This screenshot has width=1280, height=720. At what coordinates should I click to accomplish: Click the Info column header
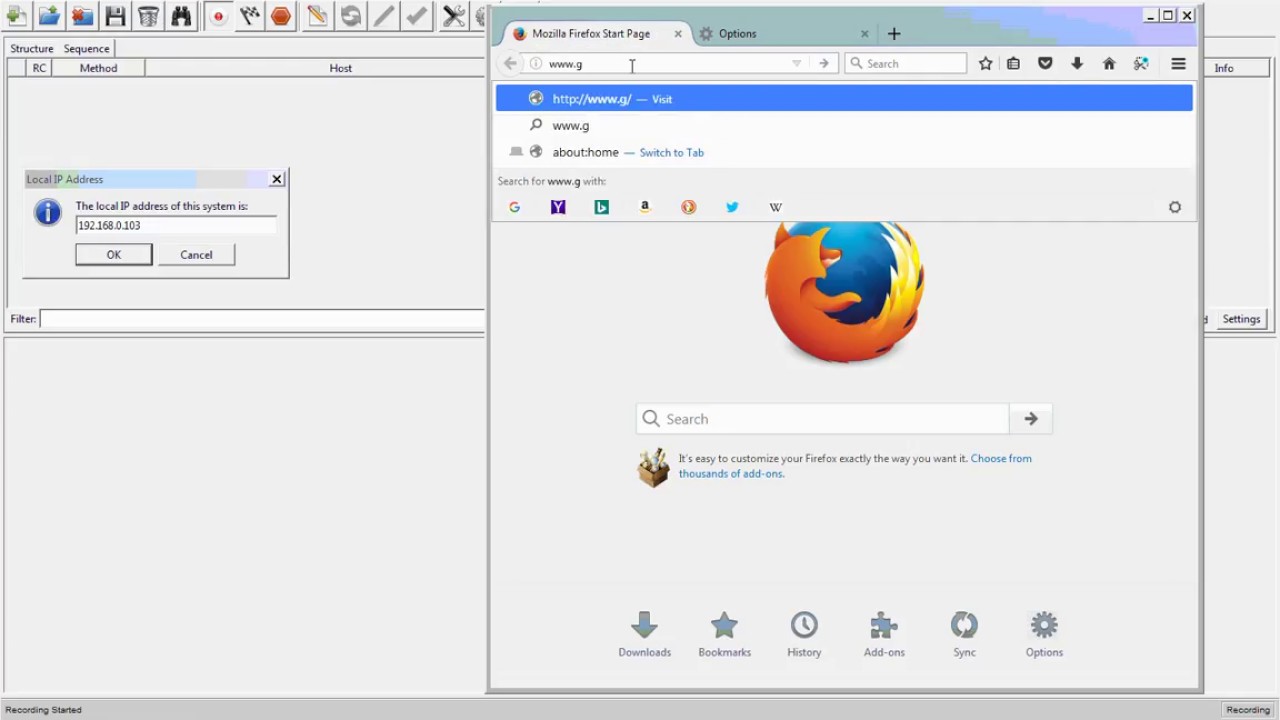click(1224, 68)
